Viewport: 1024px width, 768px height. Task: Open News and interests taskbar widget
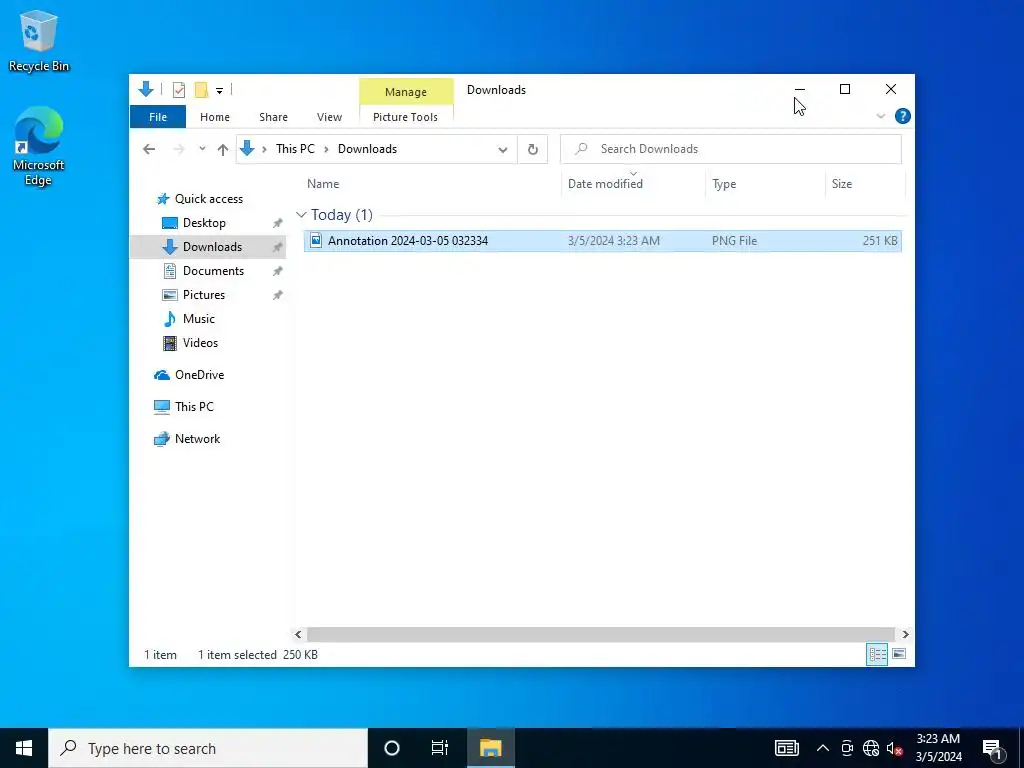point(787,748)
